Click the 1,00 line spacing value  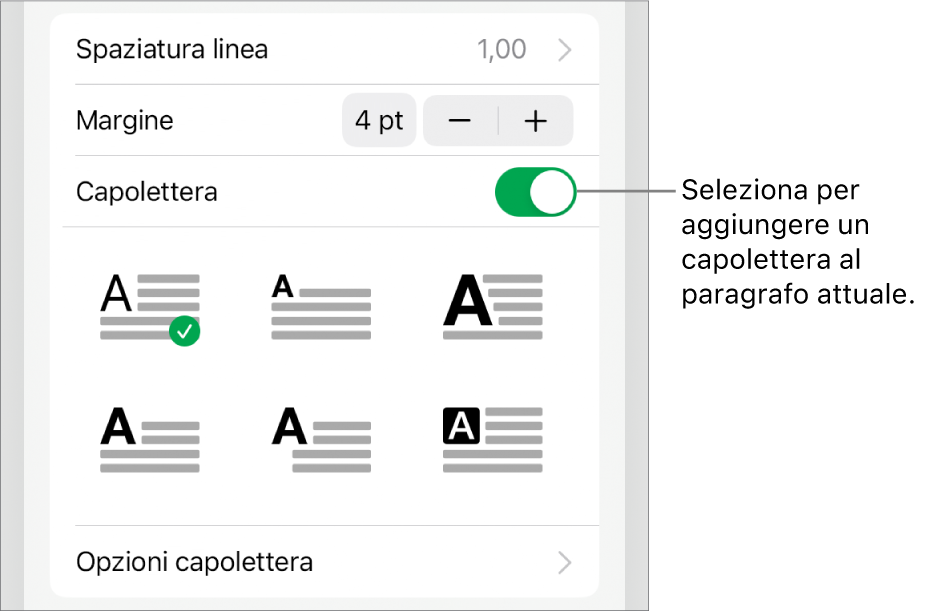502,49
